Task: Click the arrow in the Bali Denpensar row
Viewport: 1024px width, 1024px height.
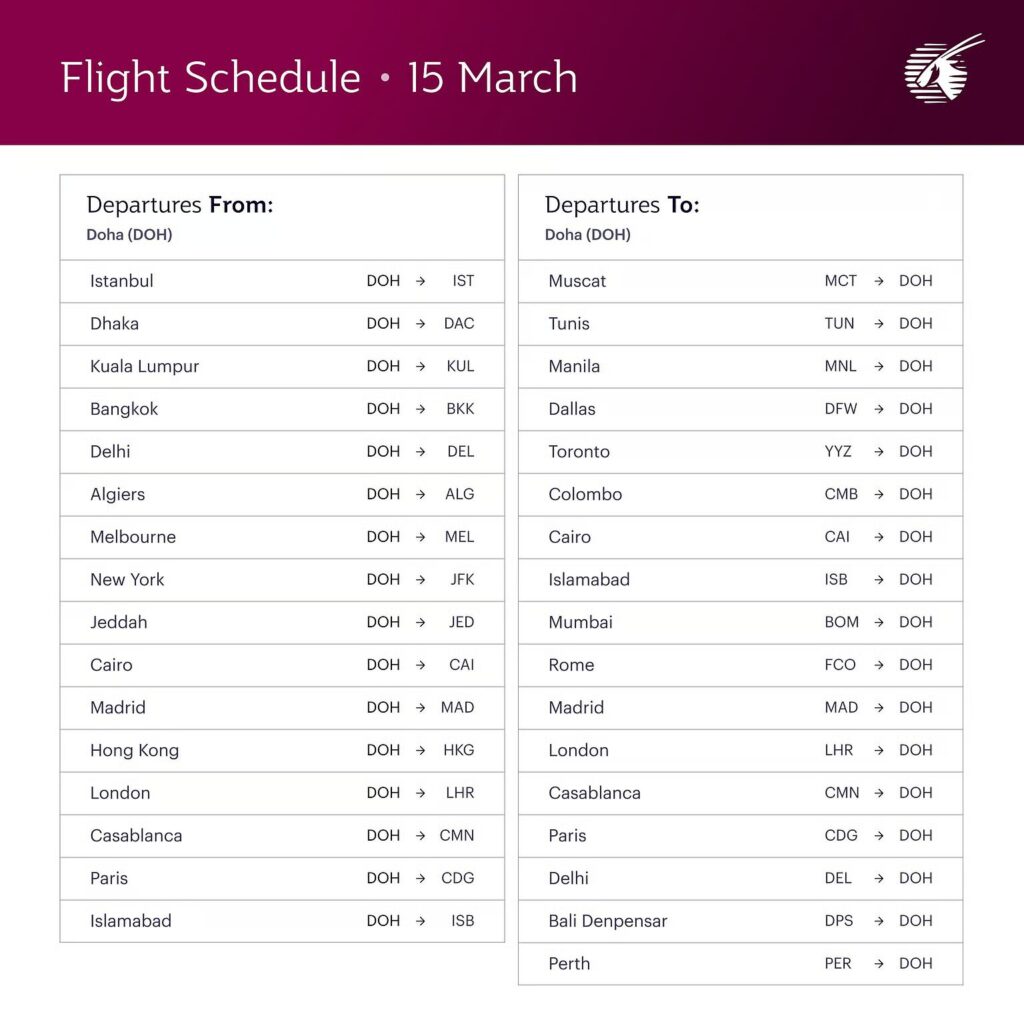Action: tap(879, 921)
